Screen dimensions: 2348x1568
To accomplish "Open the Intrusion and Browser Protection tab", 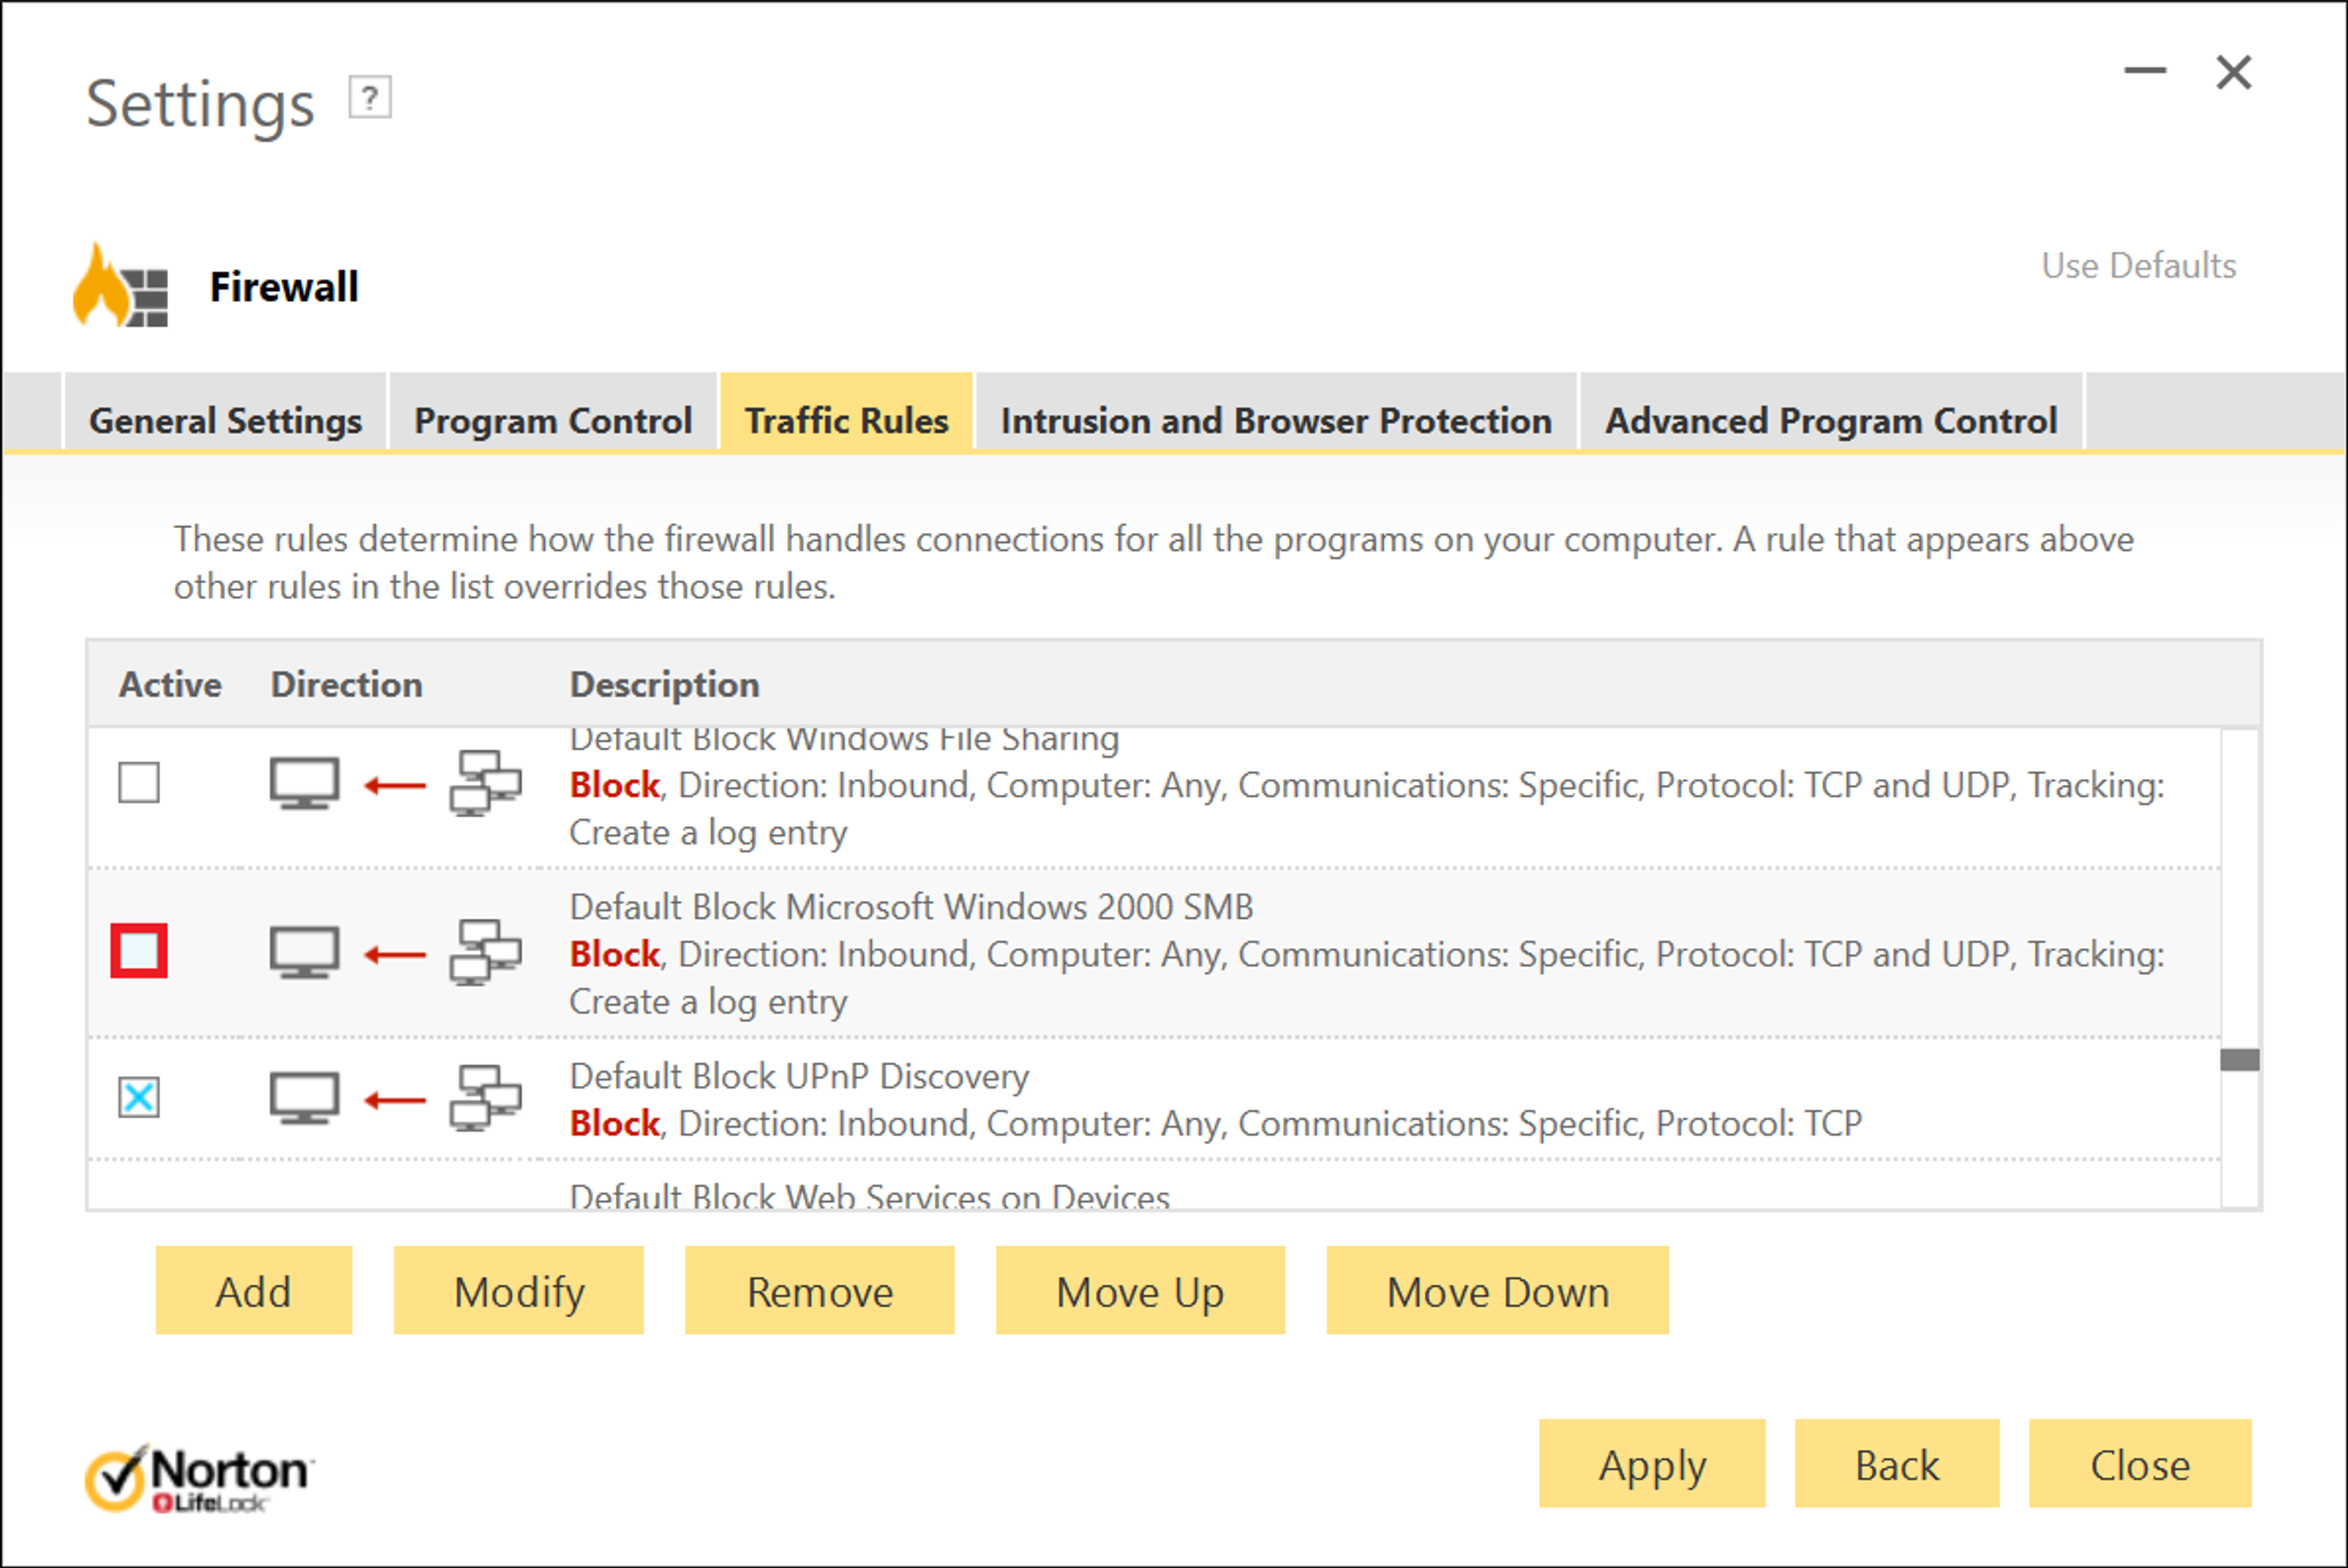I will (x=1276, y=420).
